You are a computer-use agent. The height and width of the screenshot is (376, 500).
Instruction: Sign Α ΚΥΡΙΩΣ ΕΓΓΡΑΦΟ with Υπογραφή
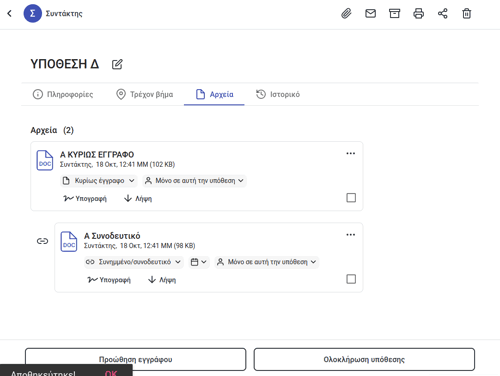click(x=85, y=199)
